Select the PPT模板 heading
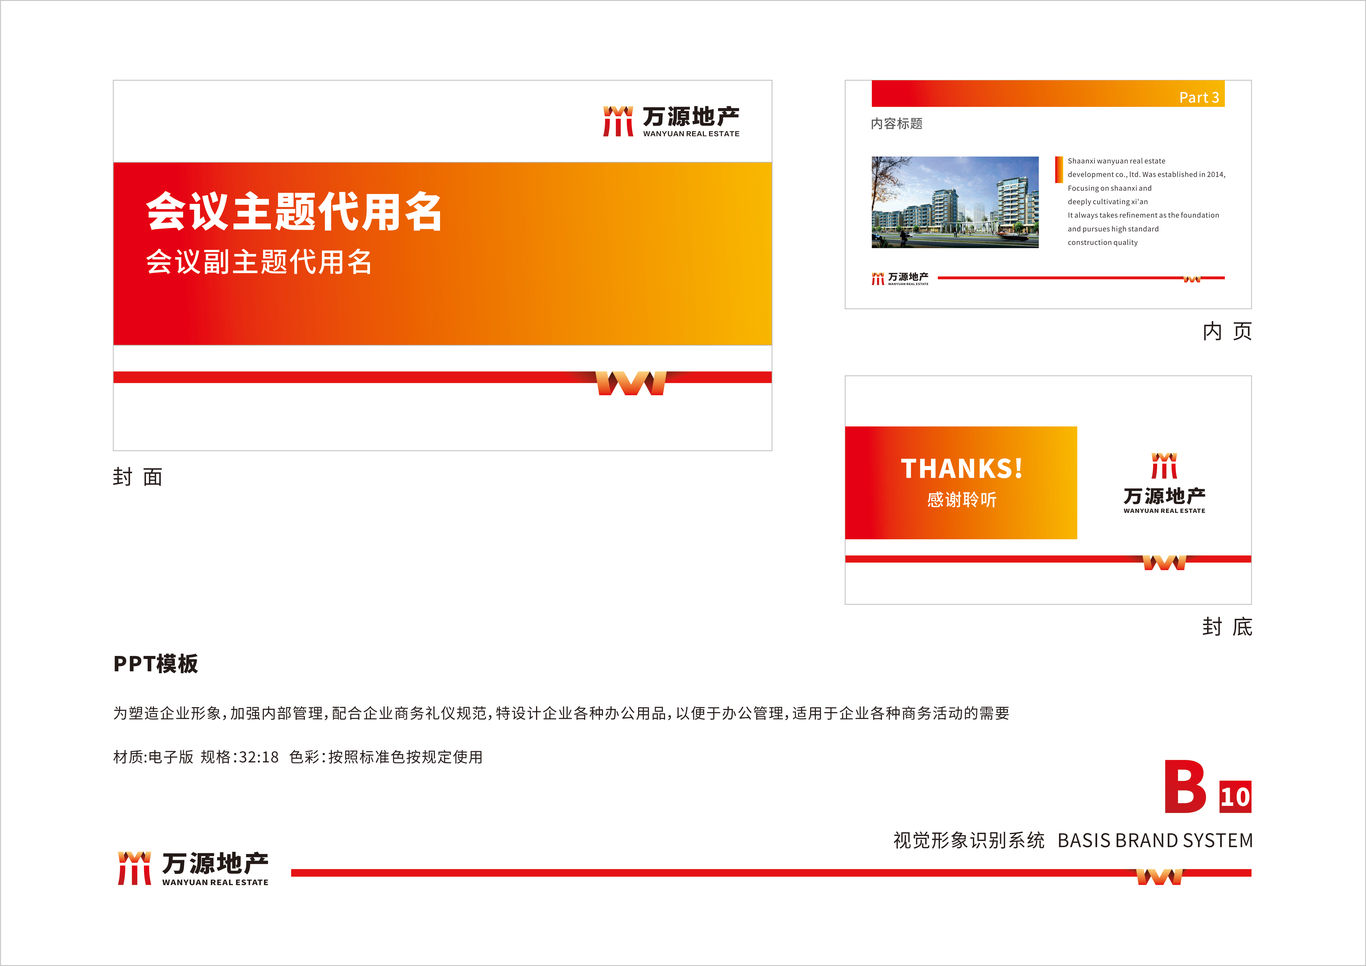 pyautogui.click(x=155, y=664)
